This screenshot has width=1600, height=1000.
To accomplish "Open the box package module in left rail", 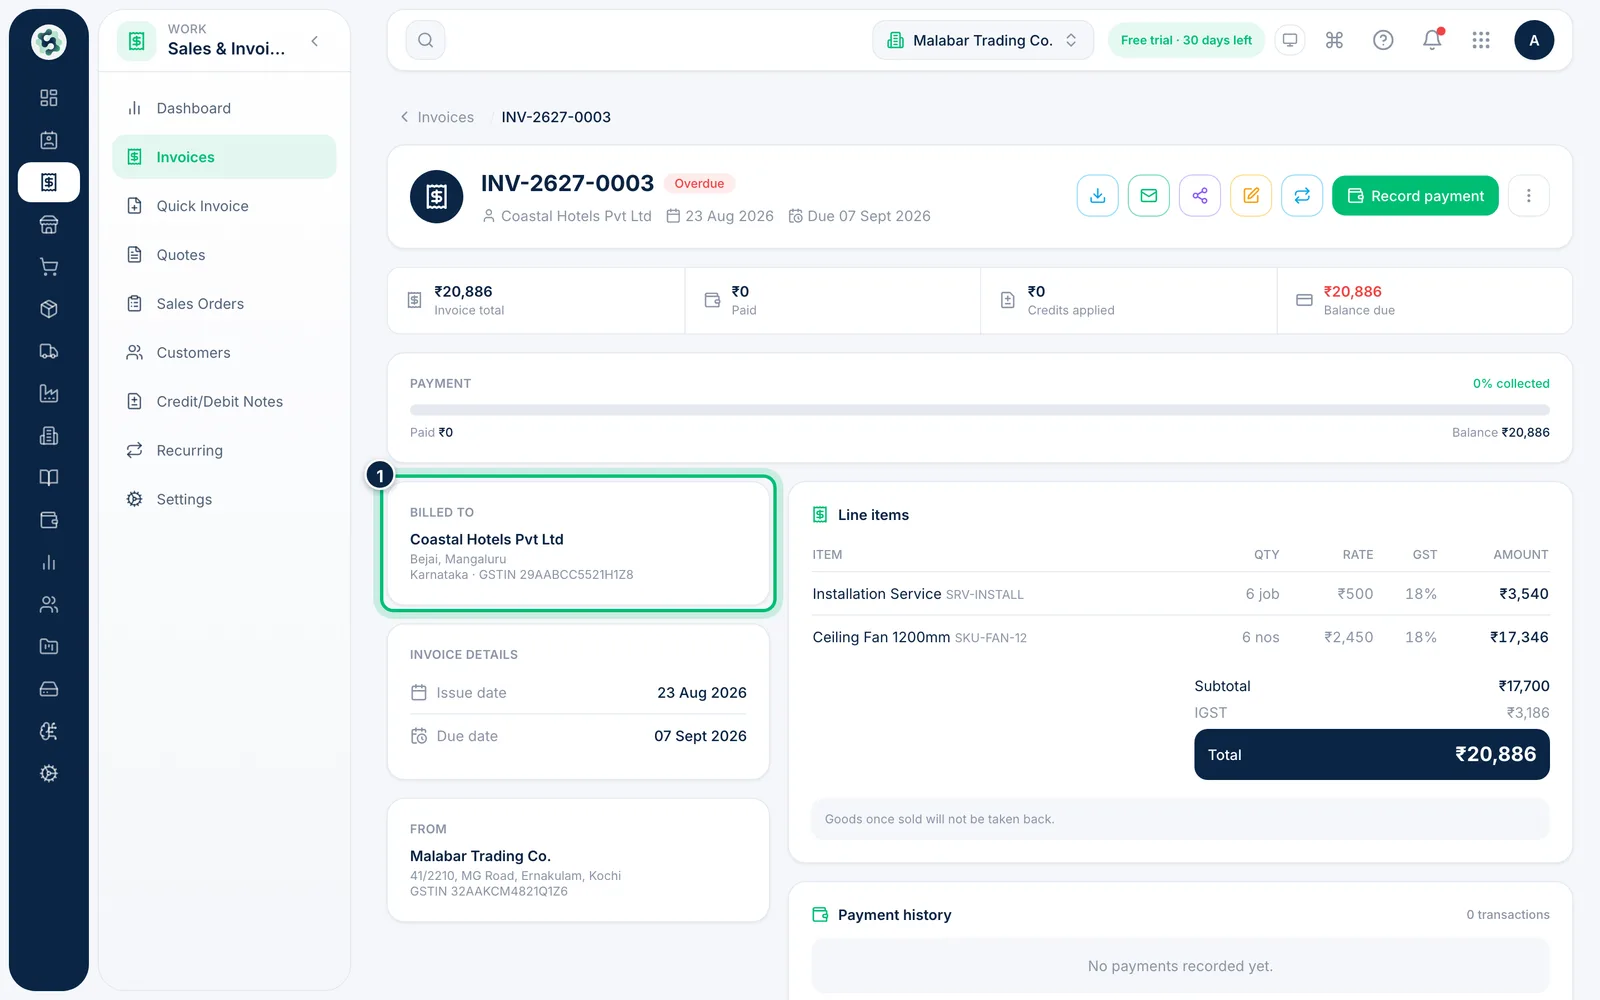I will point(48,309).
